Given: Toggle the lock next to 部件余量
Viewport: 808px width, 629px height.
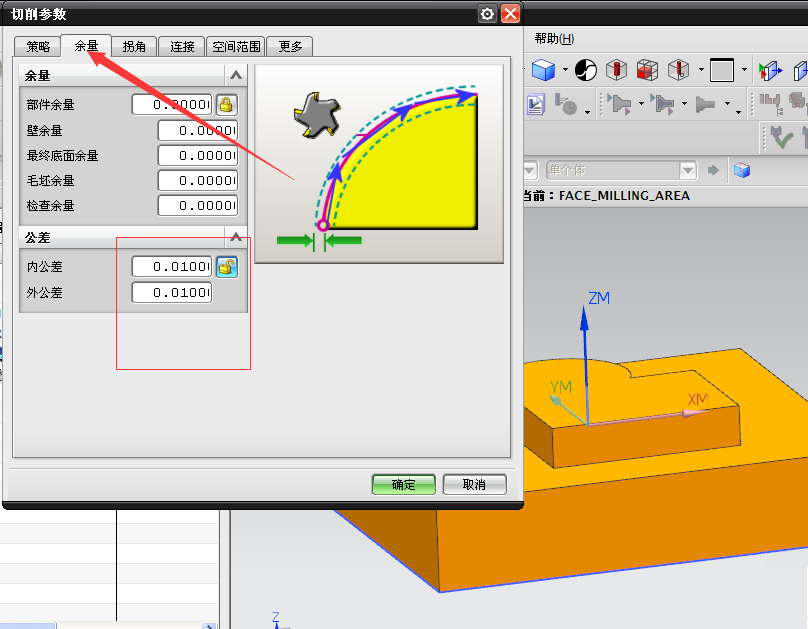Looking at the screenshot, I should click(x=226, y=105).
